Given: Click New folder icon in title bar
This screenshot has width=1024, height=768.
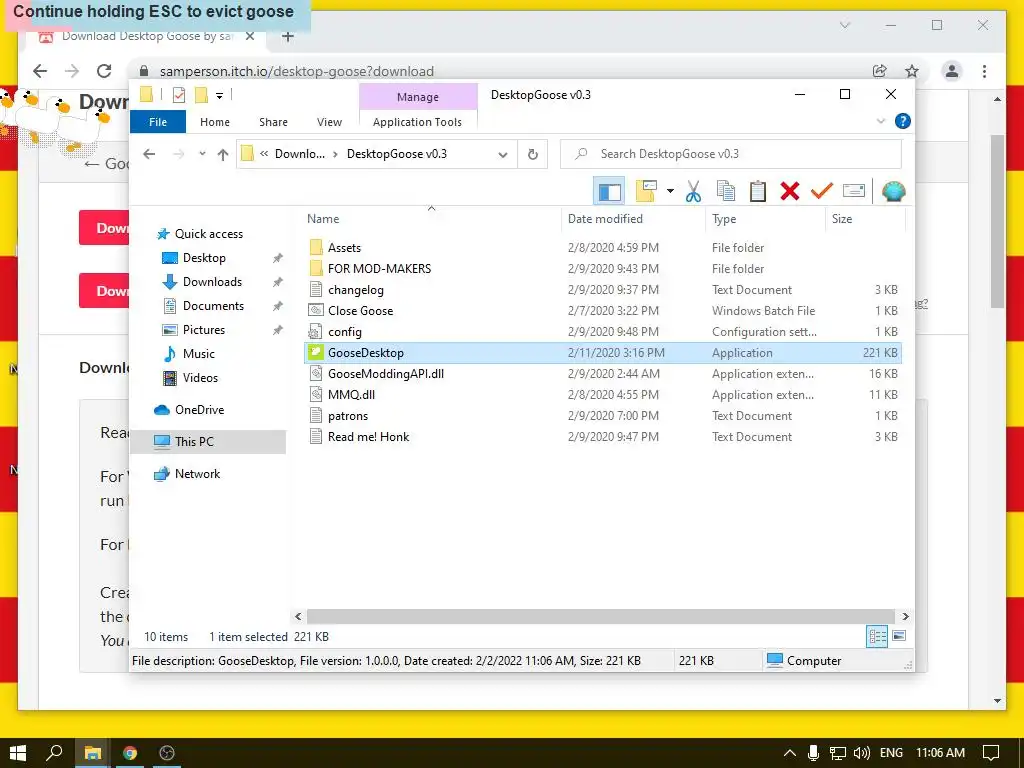Looking at the screenshot, I should 202,95.
